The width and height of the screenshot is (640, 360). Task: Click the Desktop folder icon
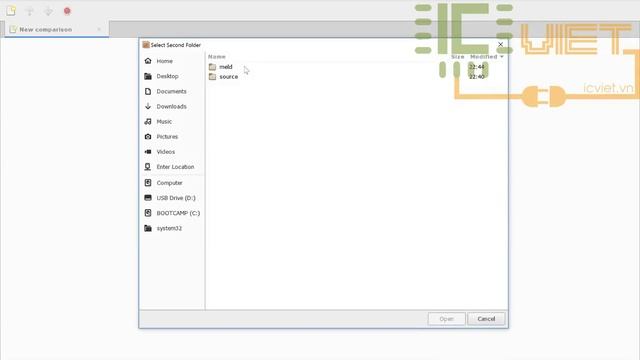[148, 76]
